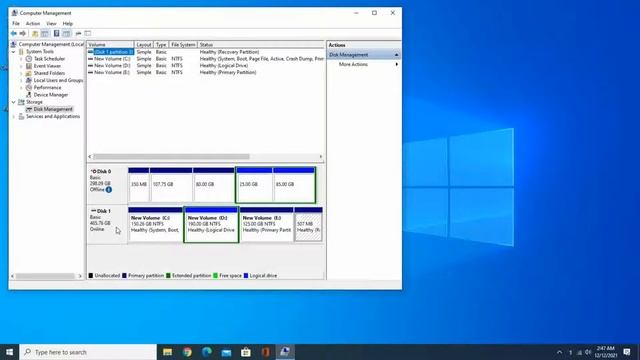Open the File menu
The height and width of the screenshot is (360, 640).
click(x=16, y=24)
